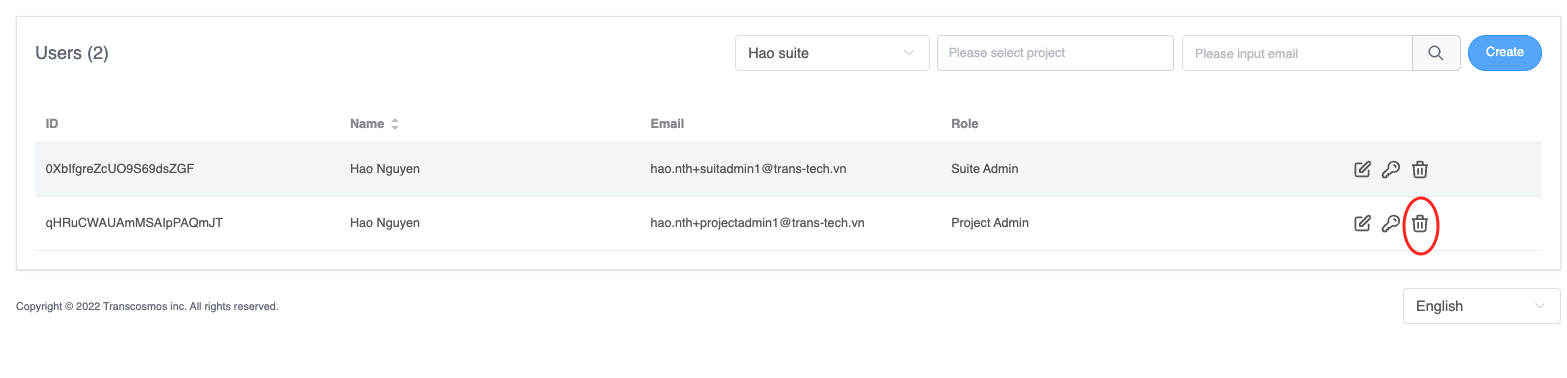Click email hao.nth+projectadmin1@trans-tech.vn
1567x378 pixels.
757,223
